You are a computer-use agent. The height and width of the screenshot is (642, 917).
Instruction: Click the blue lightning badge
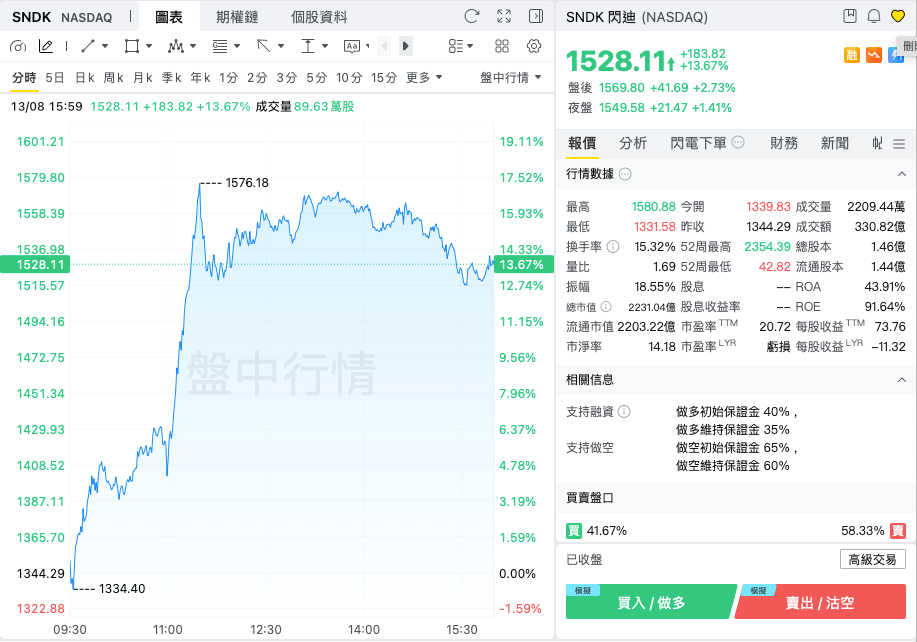point(895,55)
